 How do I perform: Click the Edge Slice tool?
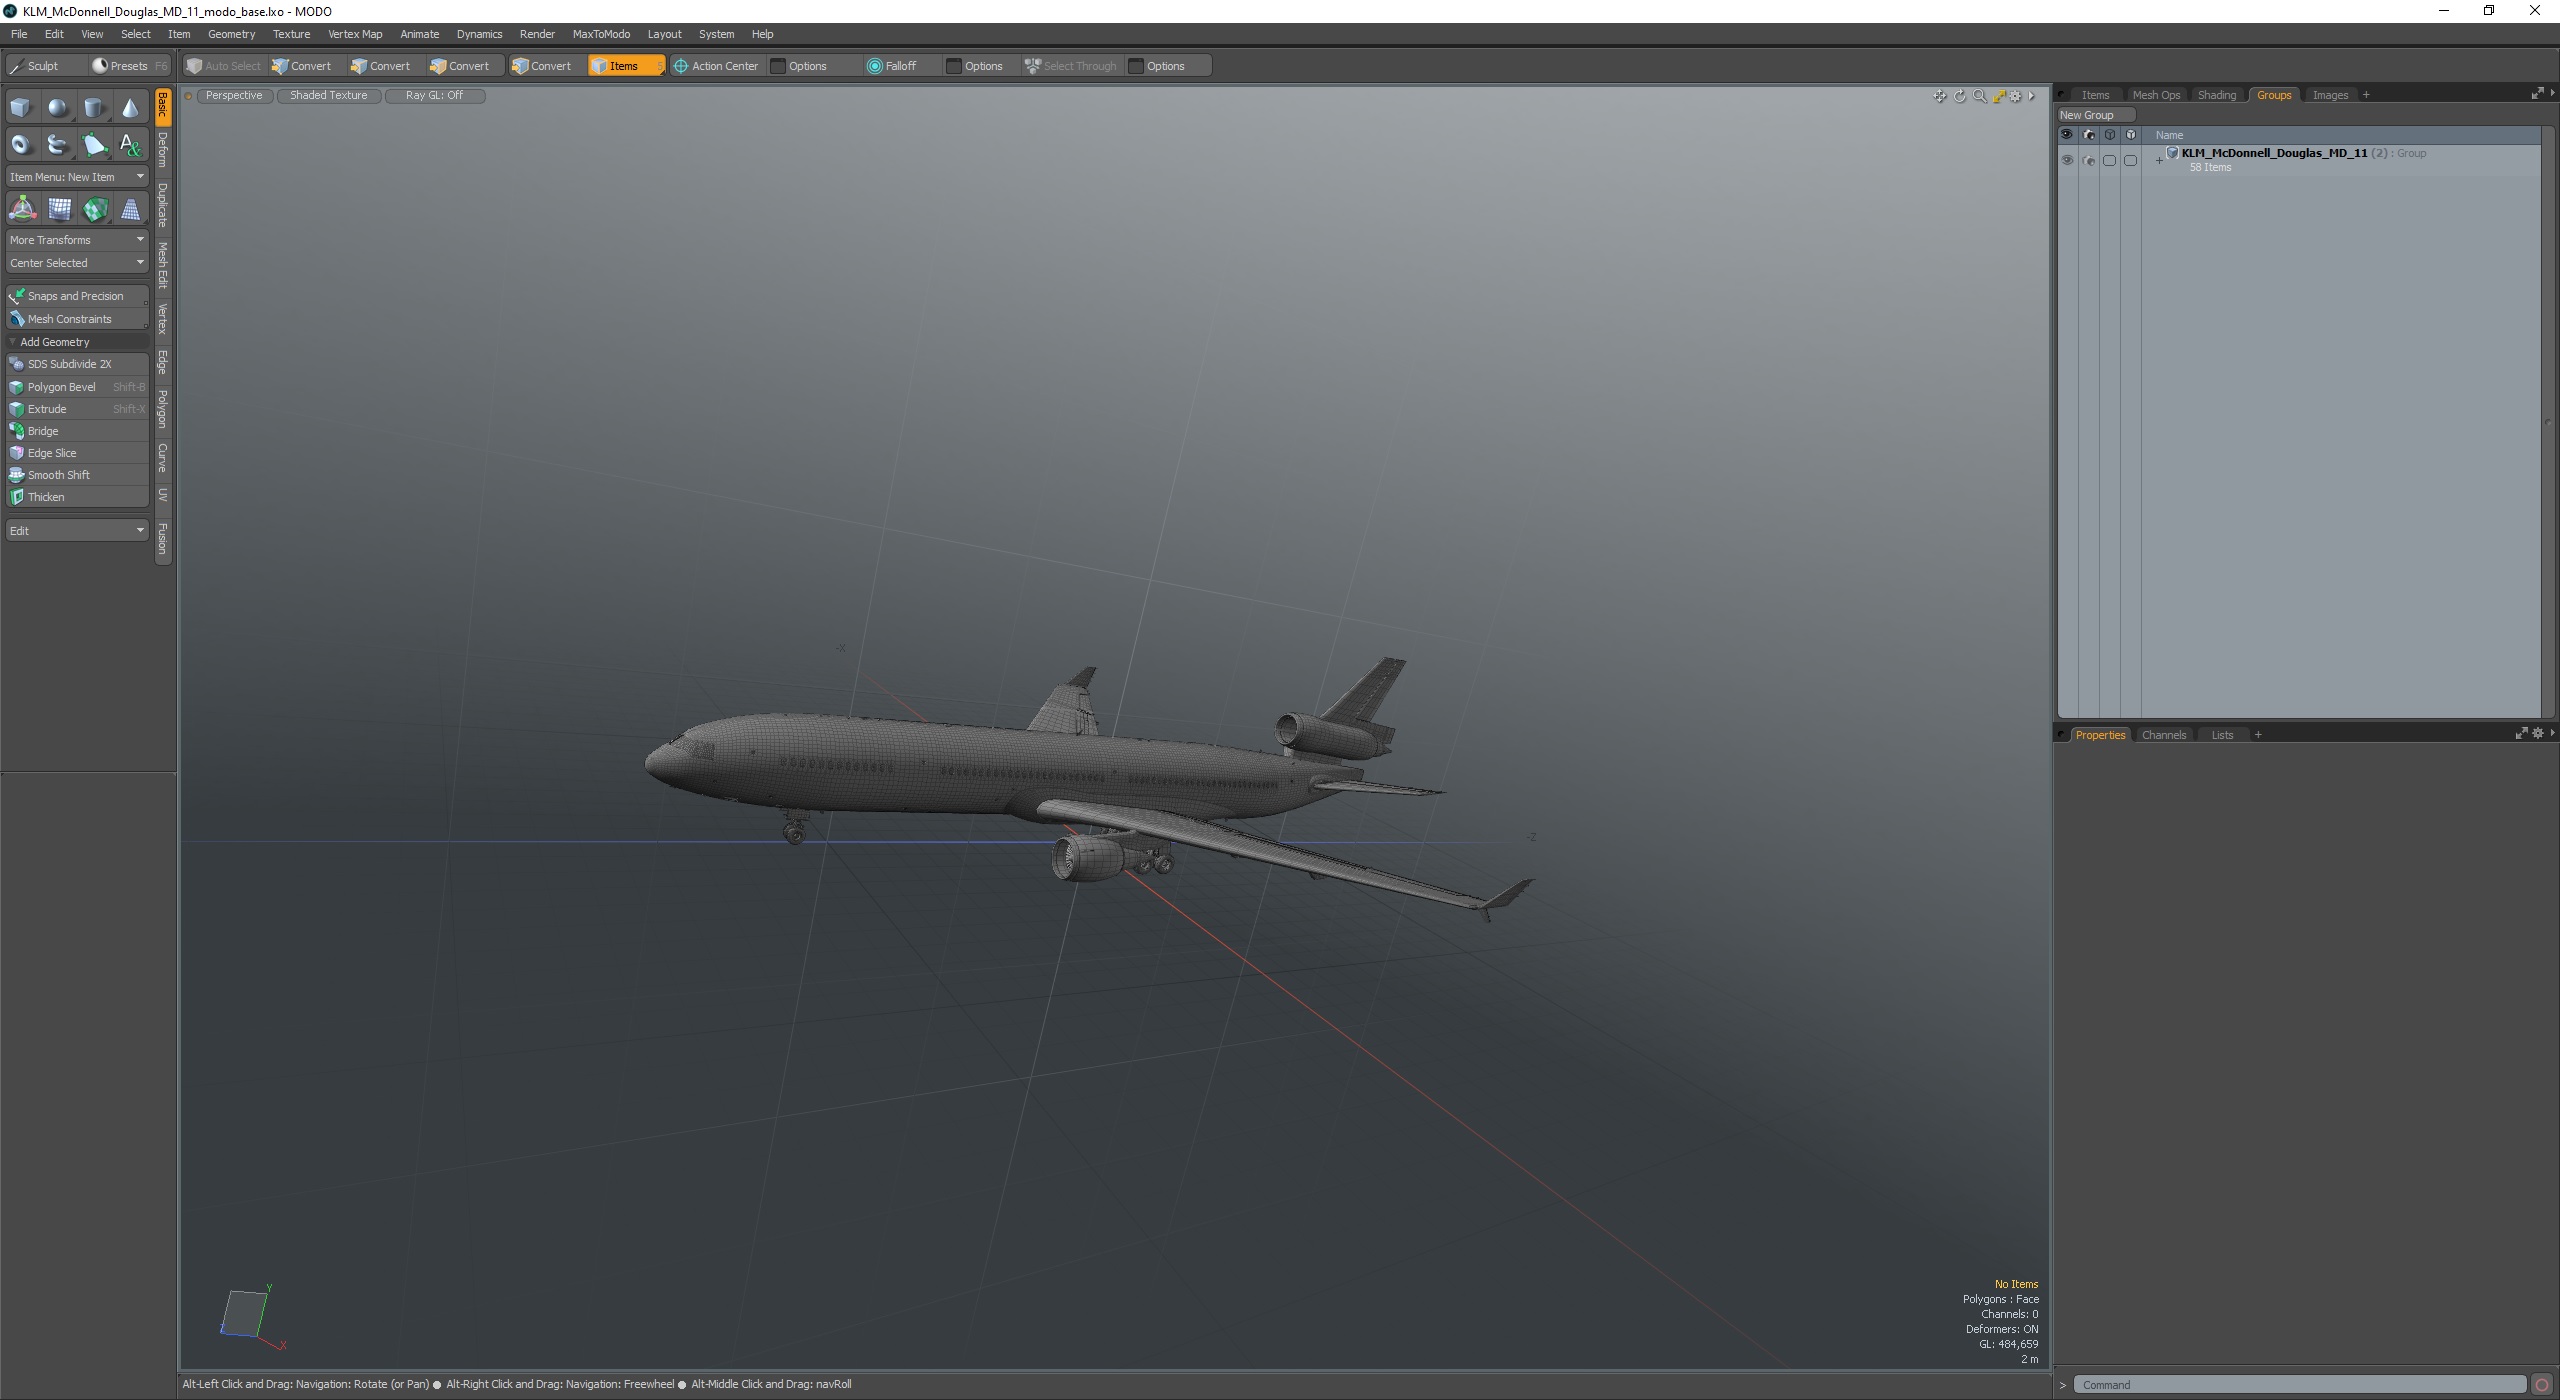tap(77, 453)
